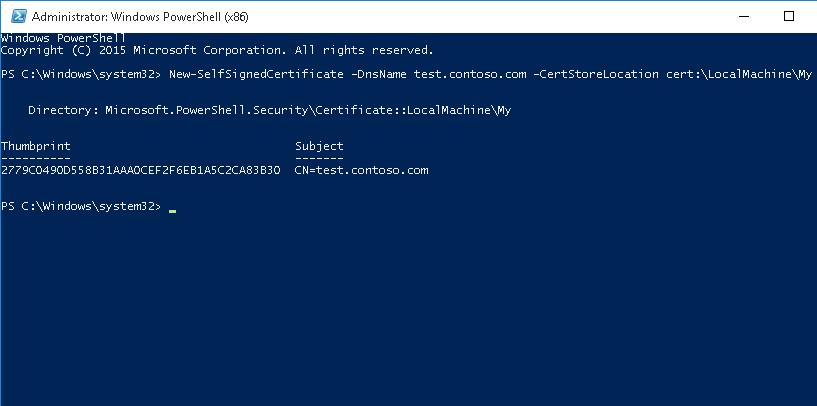Click the Directory output line

point(269,110)
